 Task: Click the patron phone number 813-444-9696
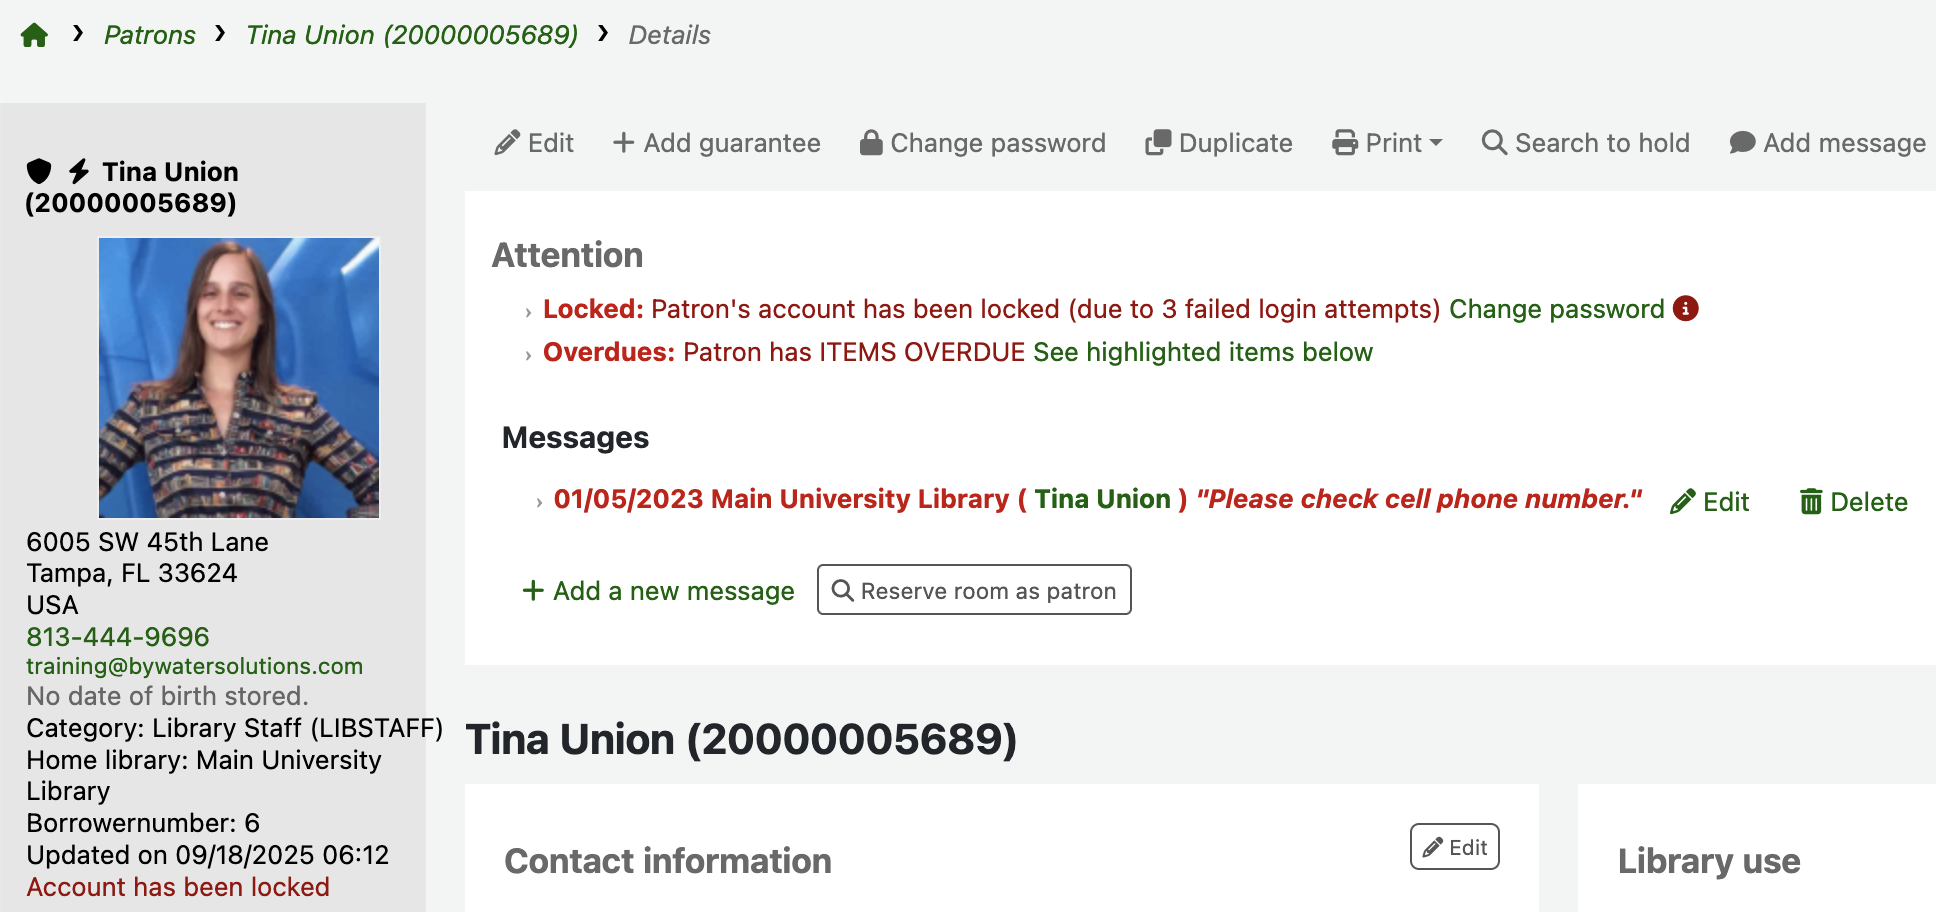tap(118, 637)
